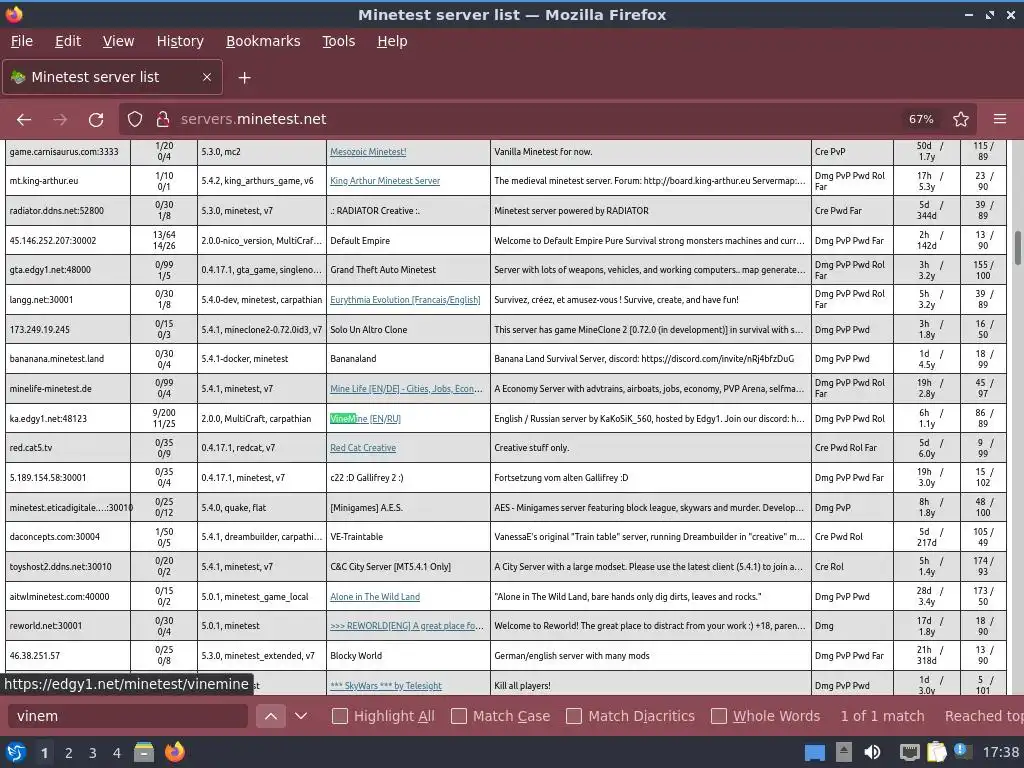Open the Mesozoic Minetest! link
The width and height of the screenshot is (1024, 768).
pos(368,152)
